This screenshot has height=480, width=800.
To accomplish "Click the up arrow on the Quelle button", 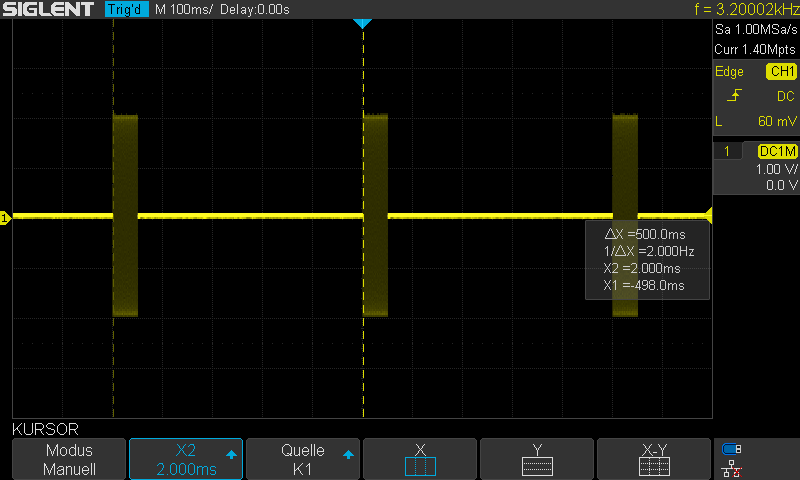I will tap(348, 454).
